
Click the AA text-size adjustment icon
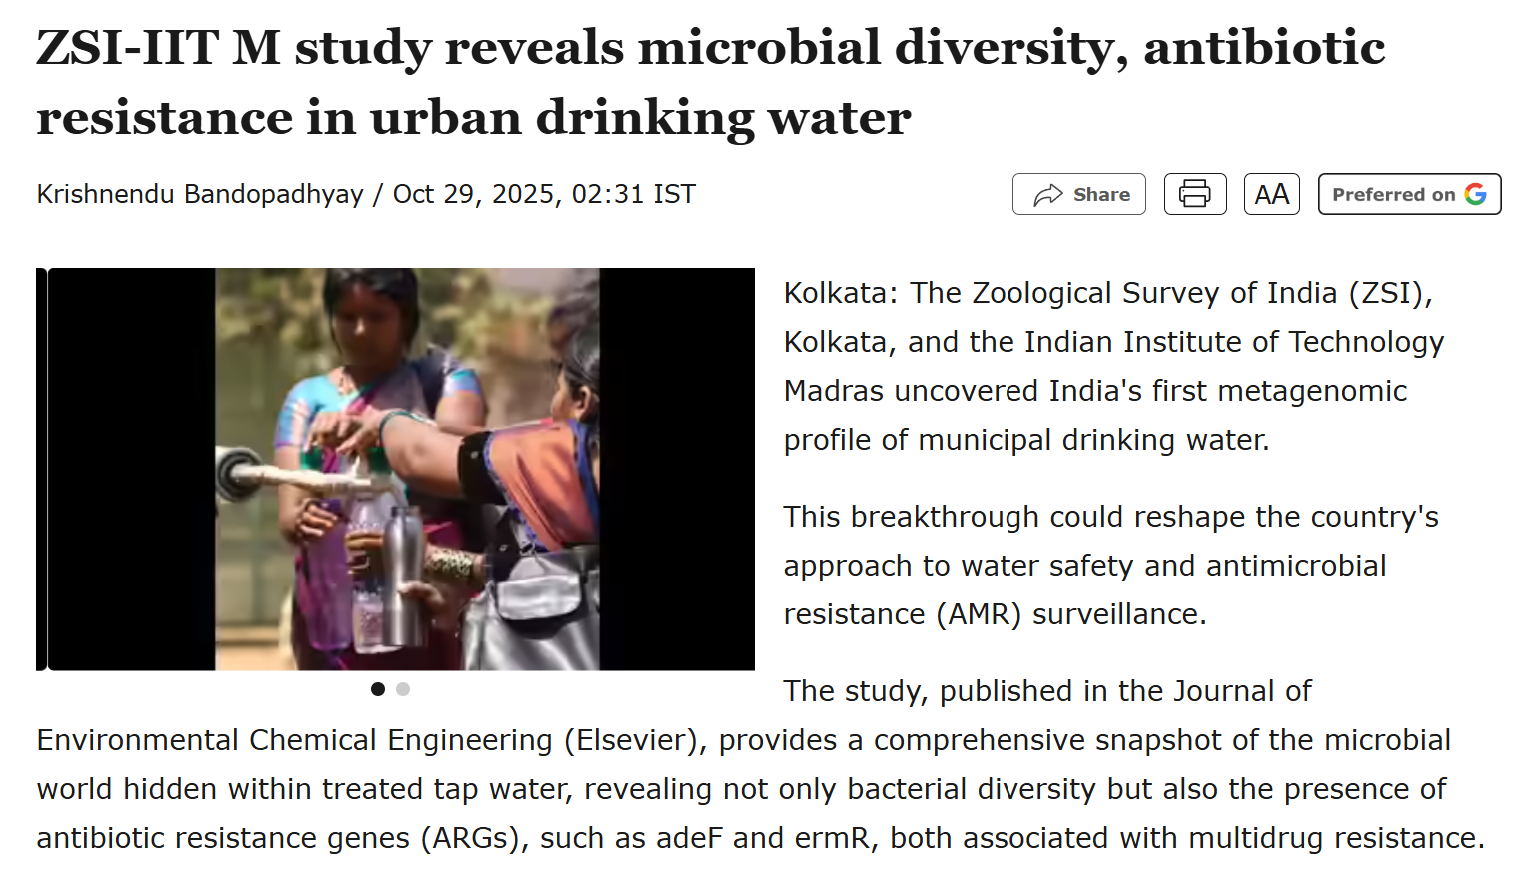[1270, 194]
